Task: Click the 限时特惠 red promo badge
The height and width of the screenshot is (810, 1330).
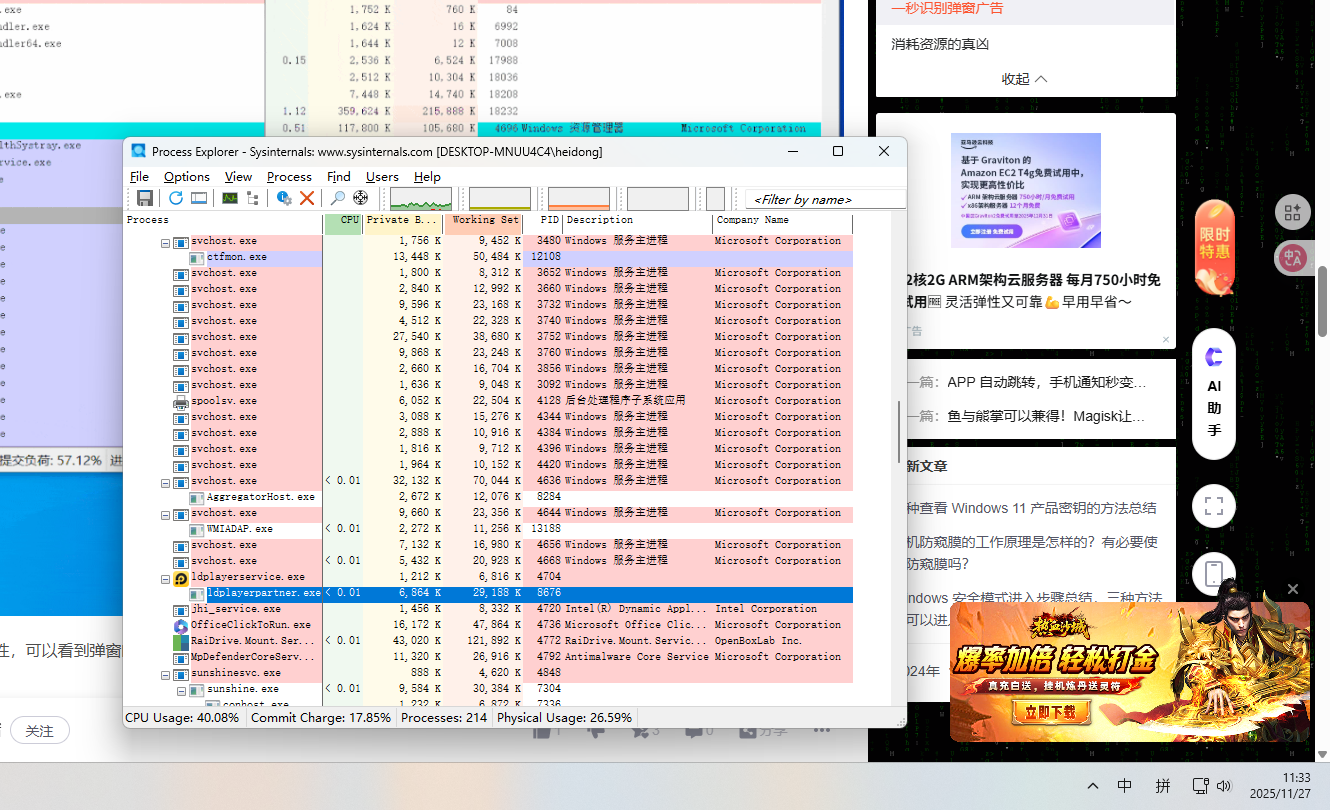Action: pos(1215,247)
